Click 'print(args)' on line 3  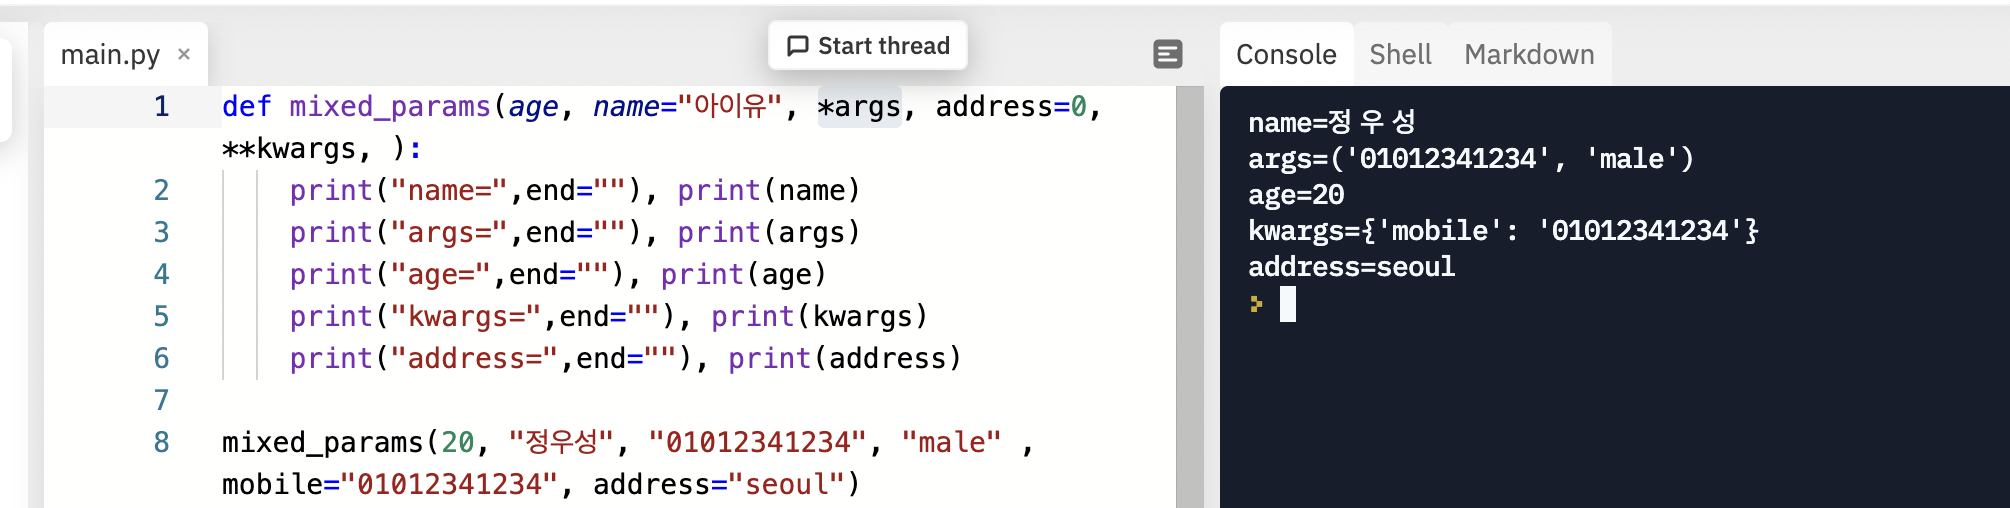point(769,232)
